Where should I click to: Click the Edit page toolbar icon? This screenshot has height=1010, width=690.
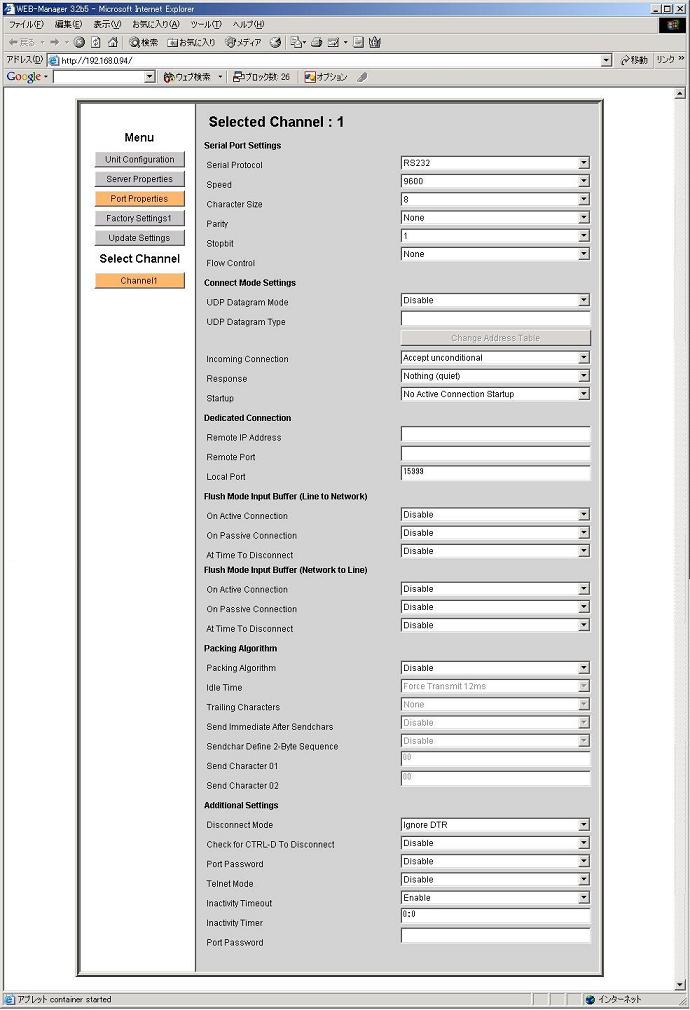click(x=333, y=43)
